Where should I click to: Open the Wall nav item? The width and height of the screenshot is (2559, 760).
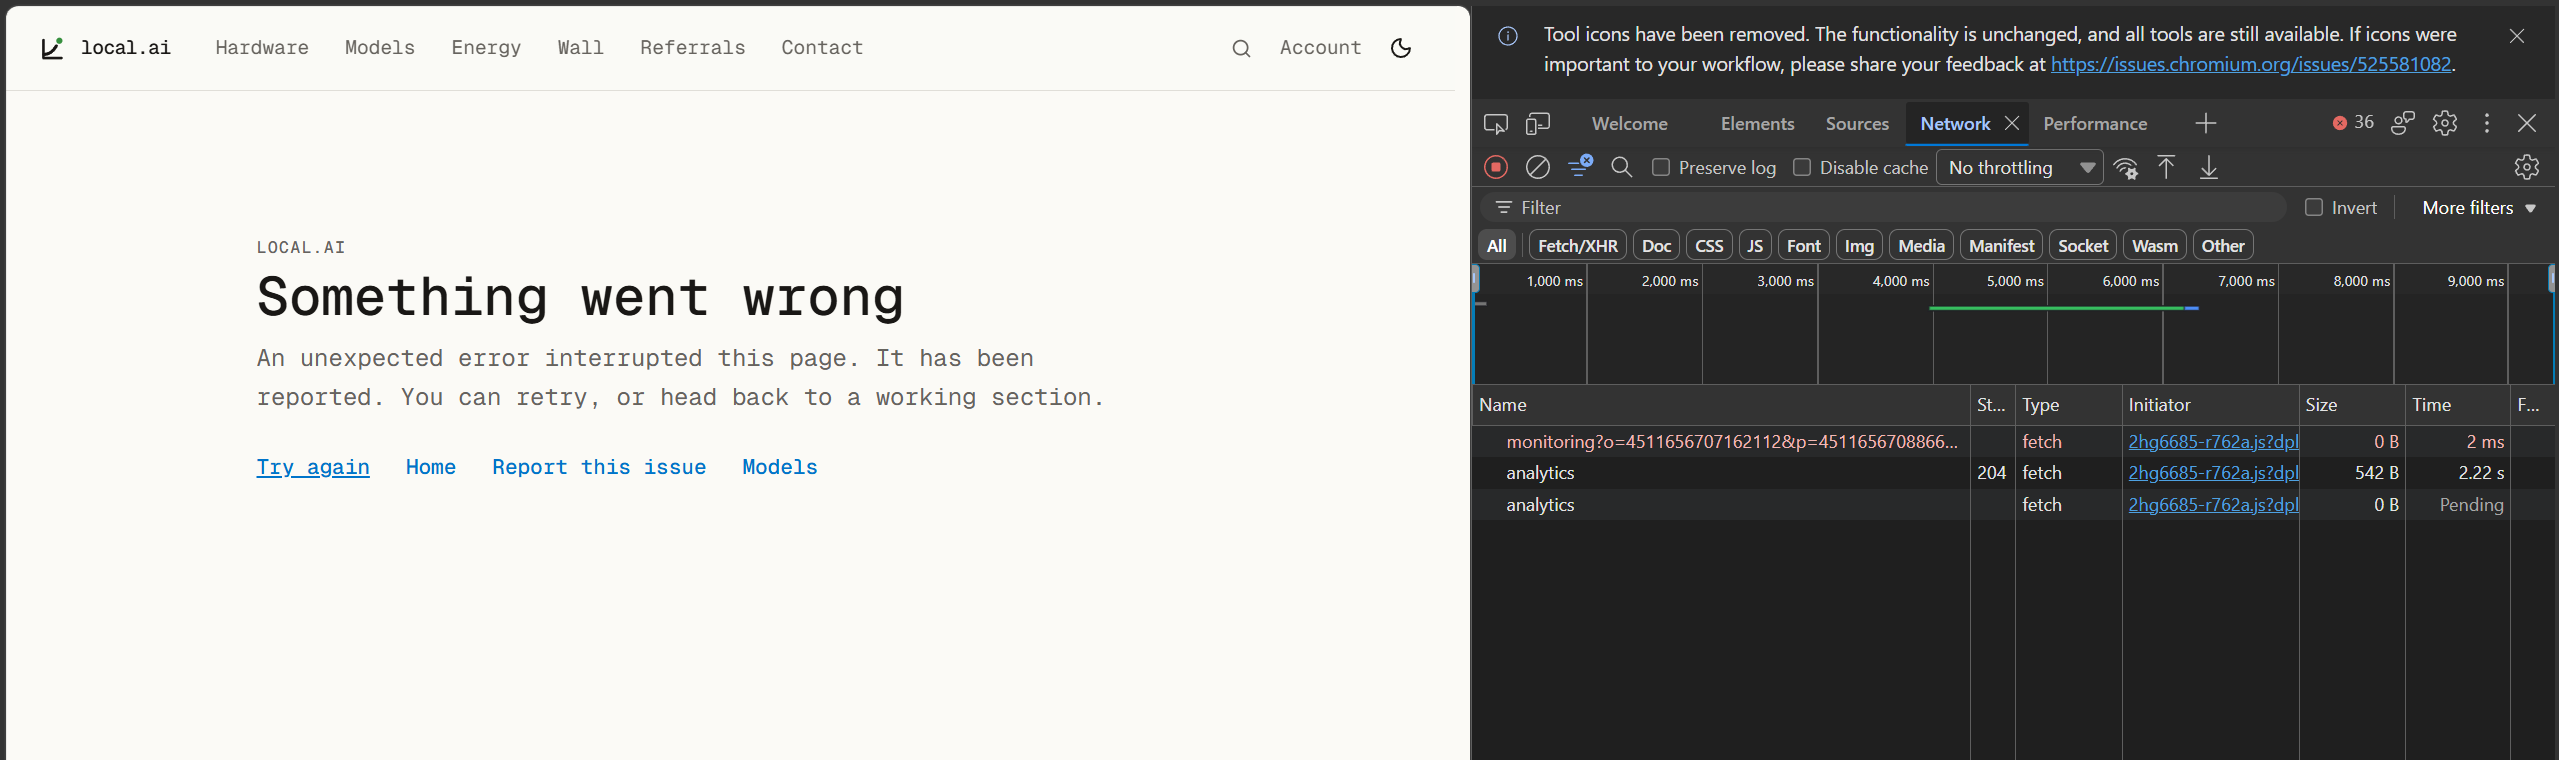coord(580,48)
